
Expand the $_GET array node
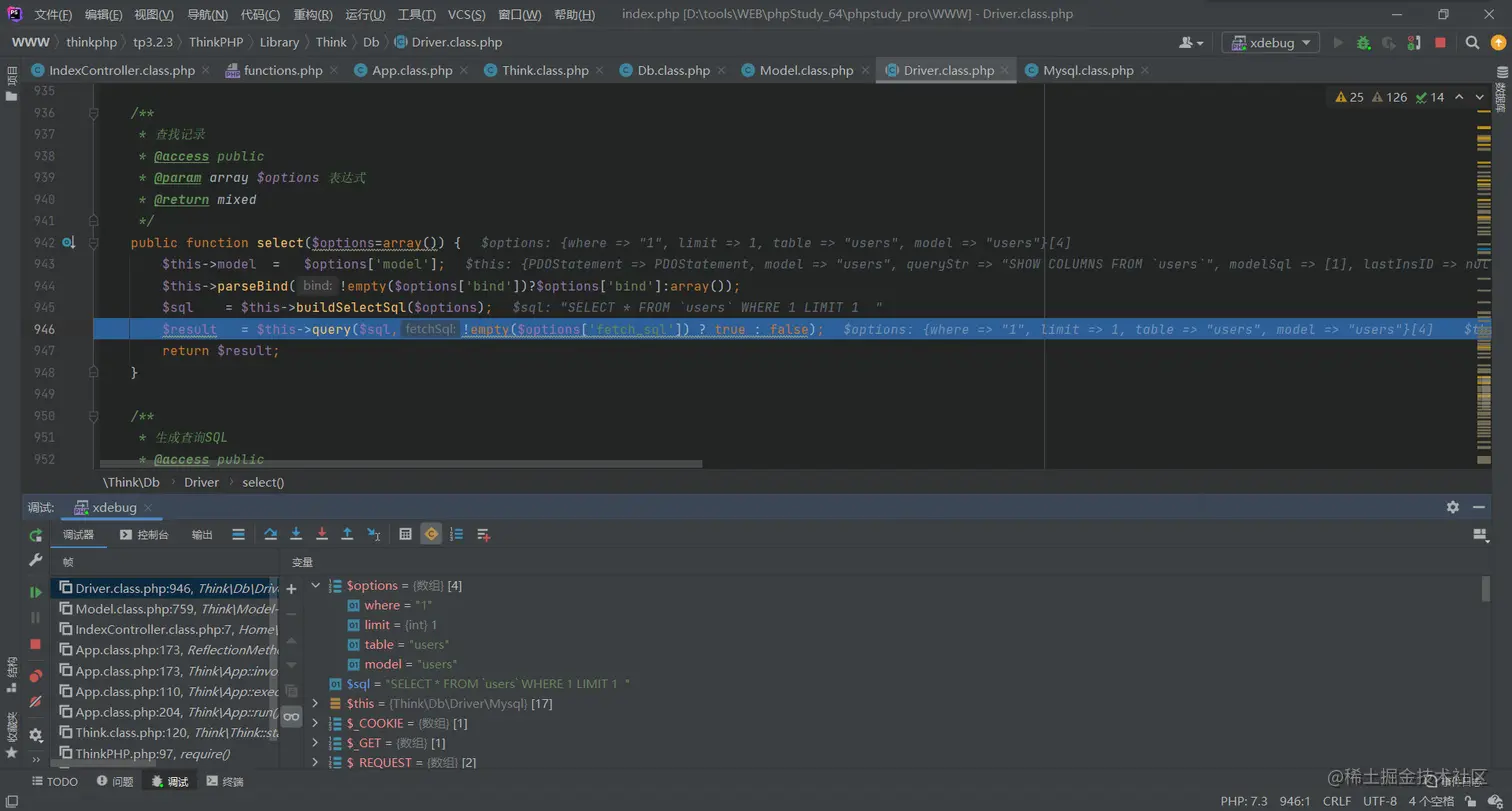pos(316,743)
